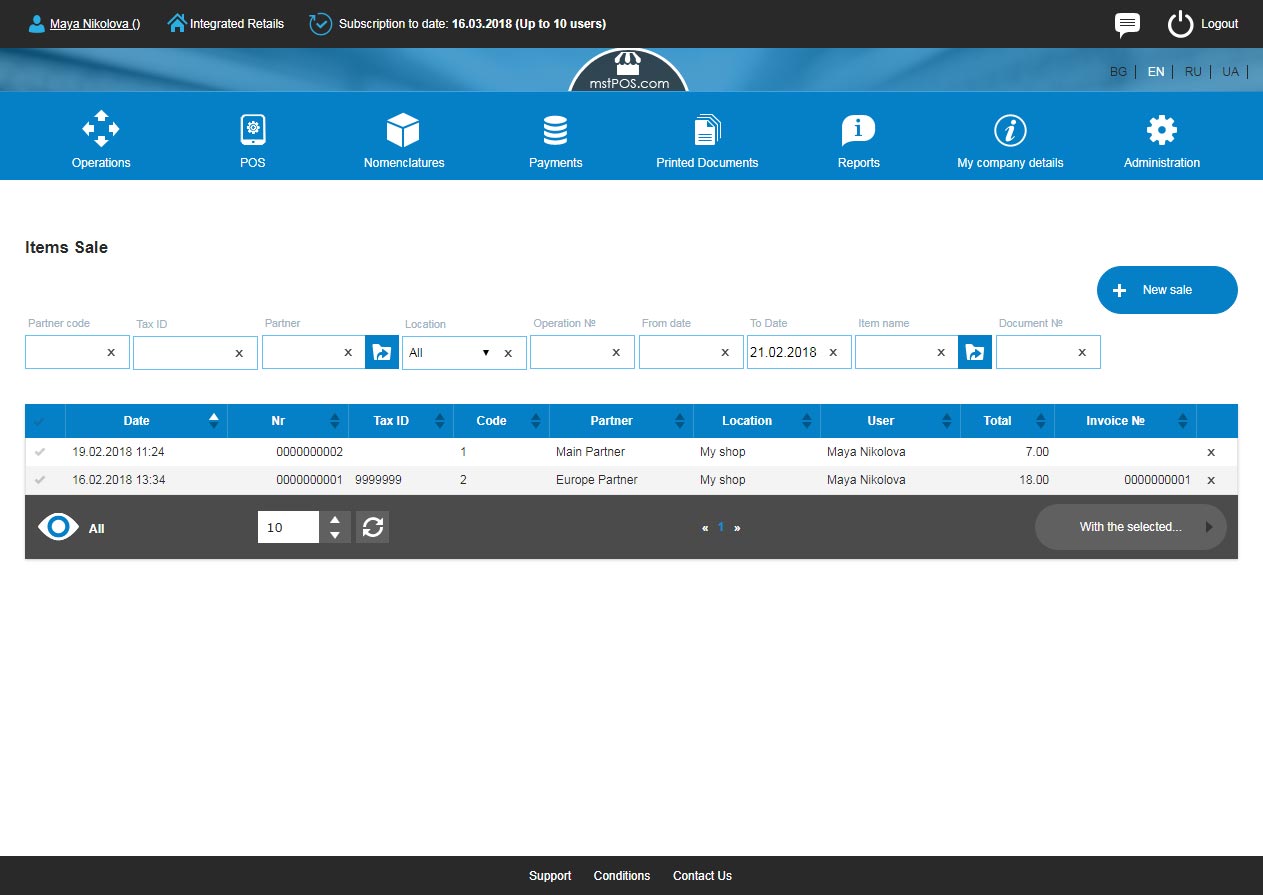Screen dimensions: 1263x895
Task: Open My company details menu
Action: (x=1010, y=141)
